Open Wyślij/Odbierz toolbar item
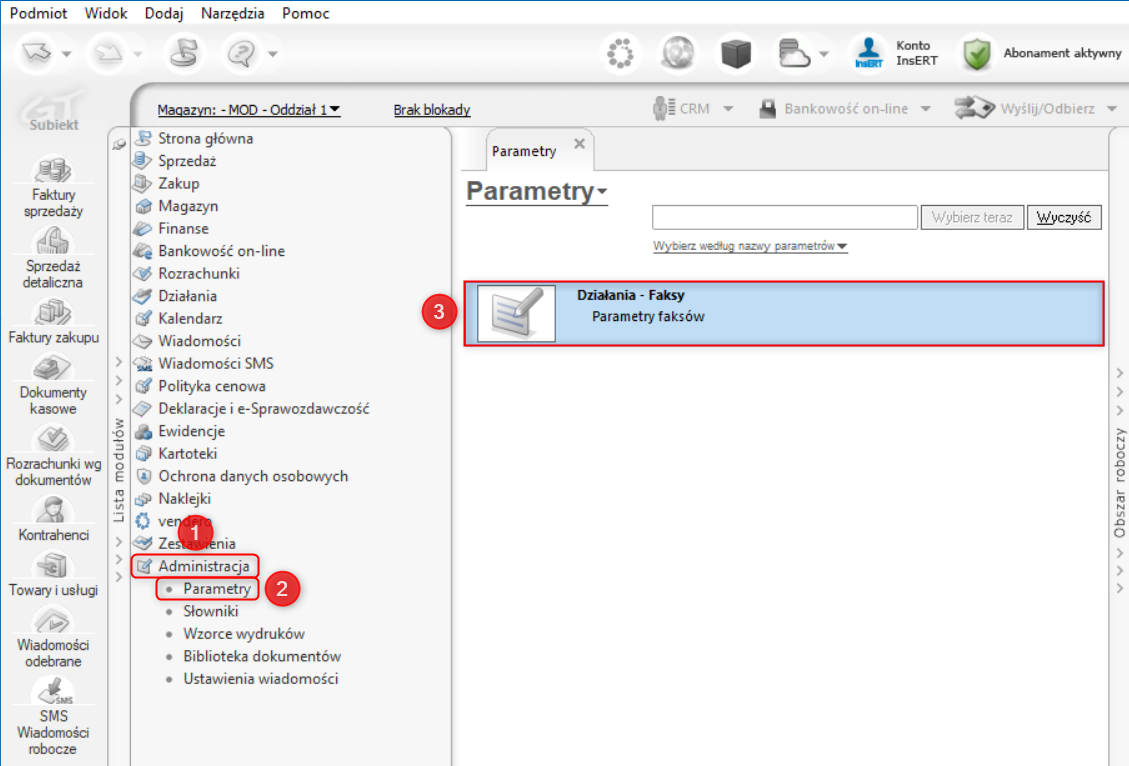 pos(1025,109)
